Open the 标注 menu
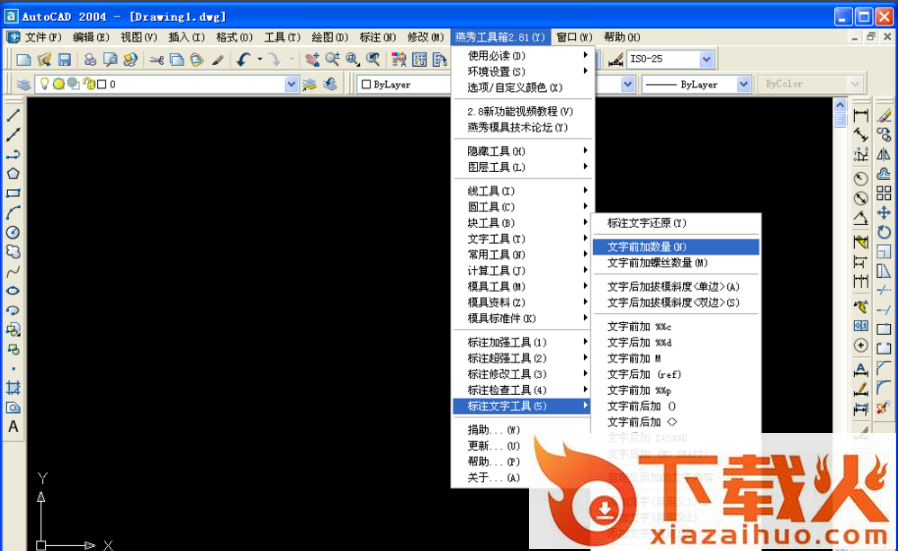The height and width of the screenshot is (551, 898). [377, 37]
